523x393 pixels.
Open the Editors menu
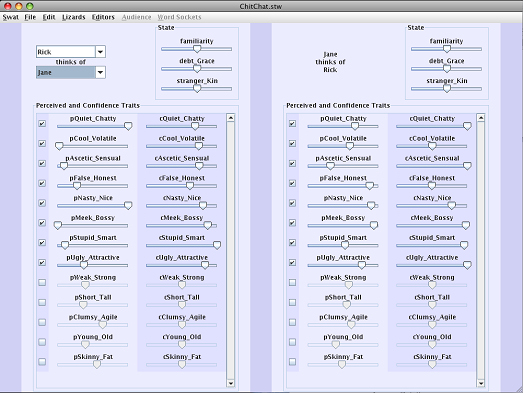tap(103, 17)
